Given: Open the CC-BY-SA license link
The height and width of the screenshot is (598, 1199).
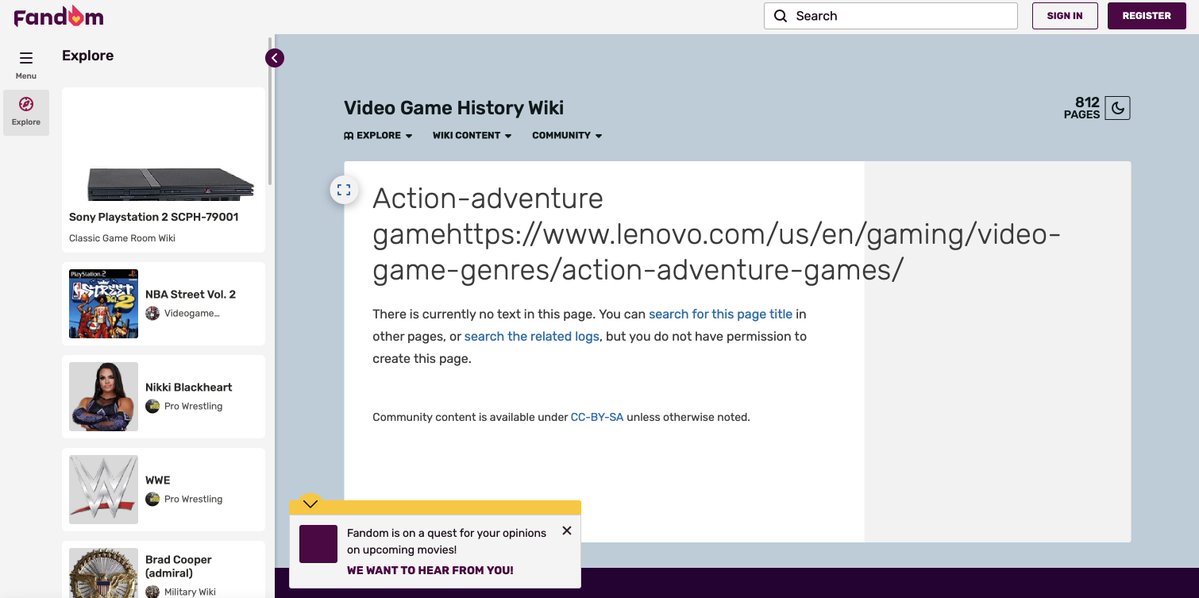Looking at the screenshot, I should (597, 418).
